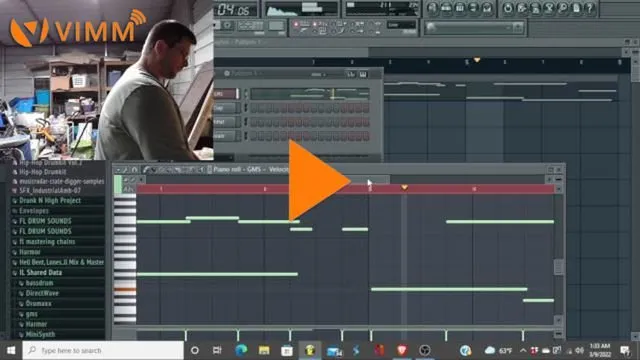Open the mixer view icon in top toolbar
The width and height of the screenshot is (640, 360).
(487, 8)
